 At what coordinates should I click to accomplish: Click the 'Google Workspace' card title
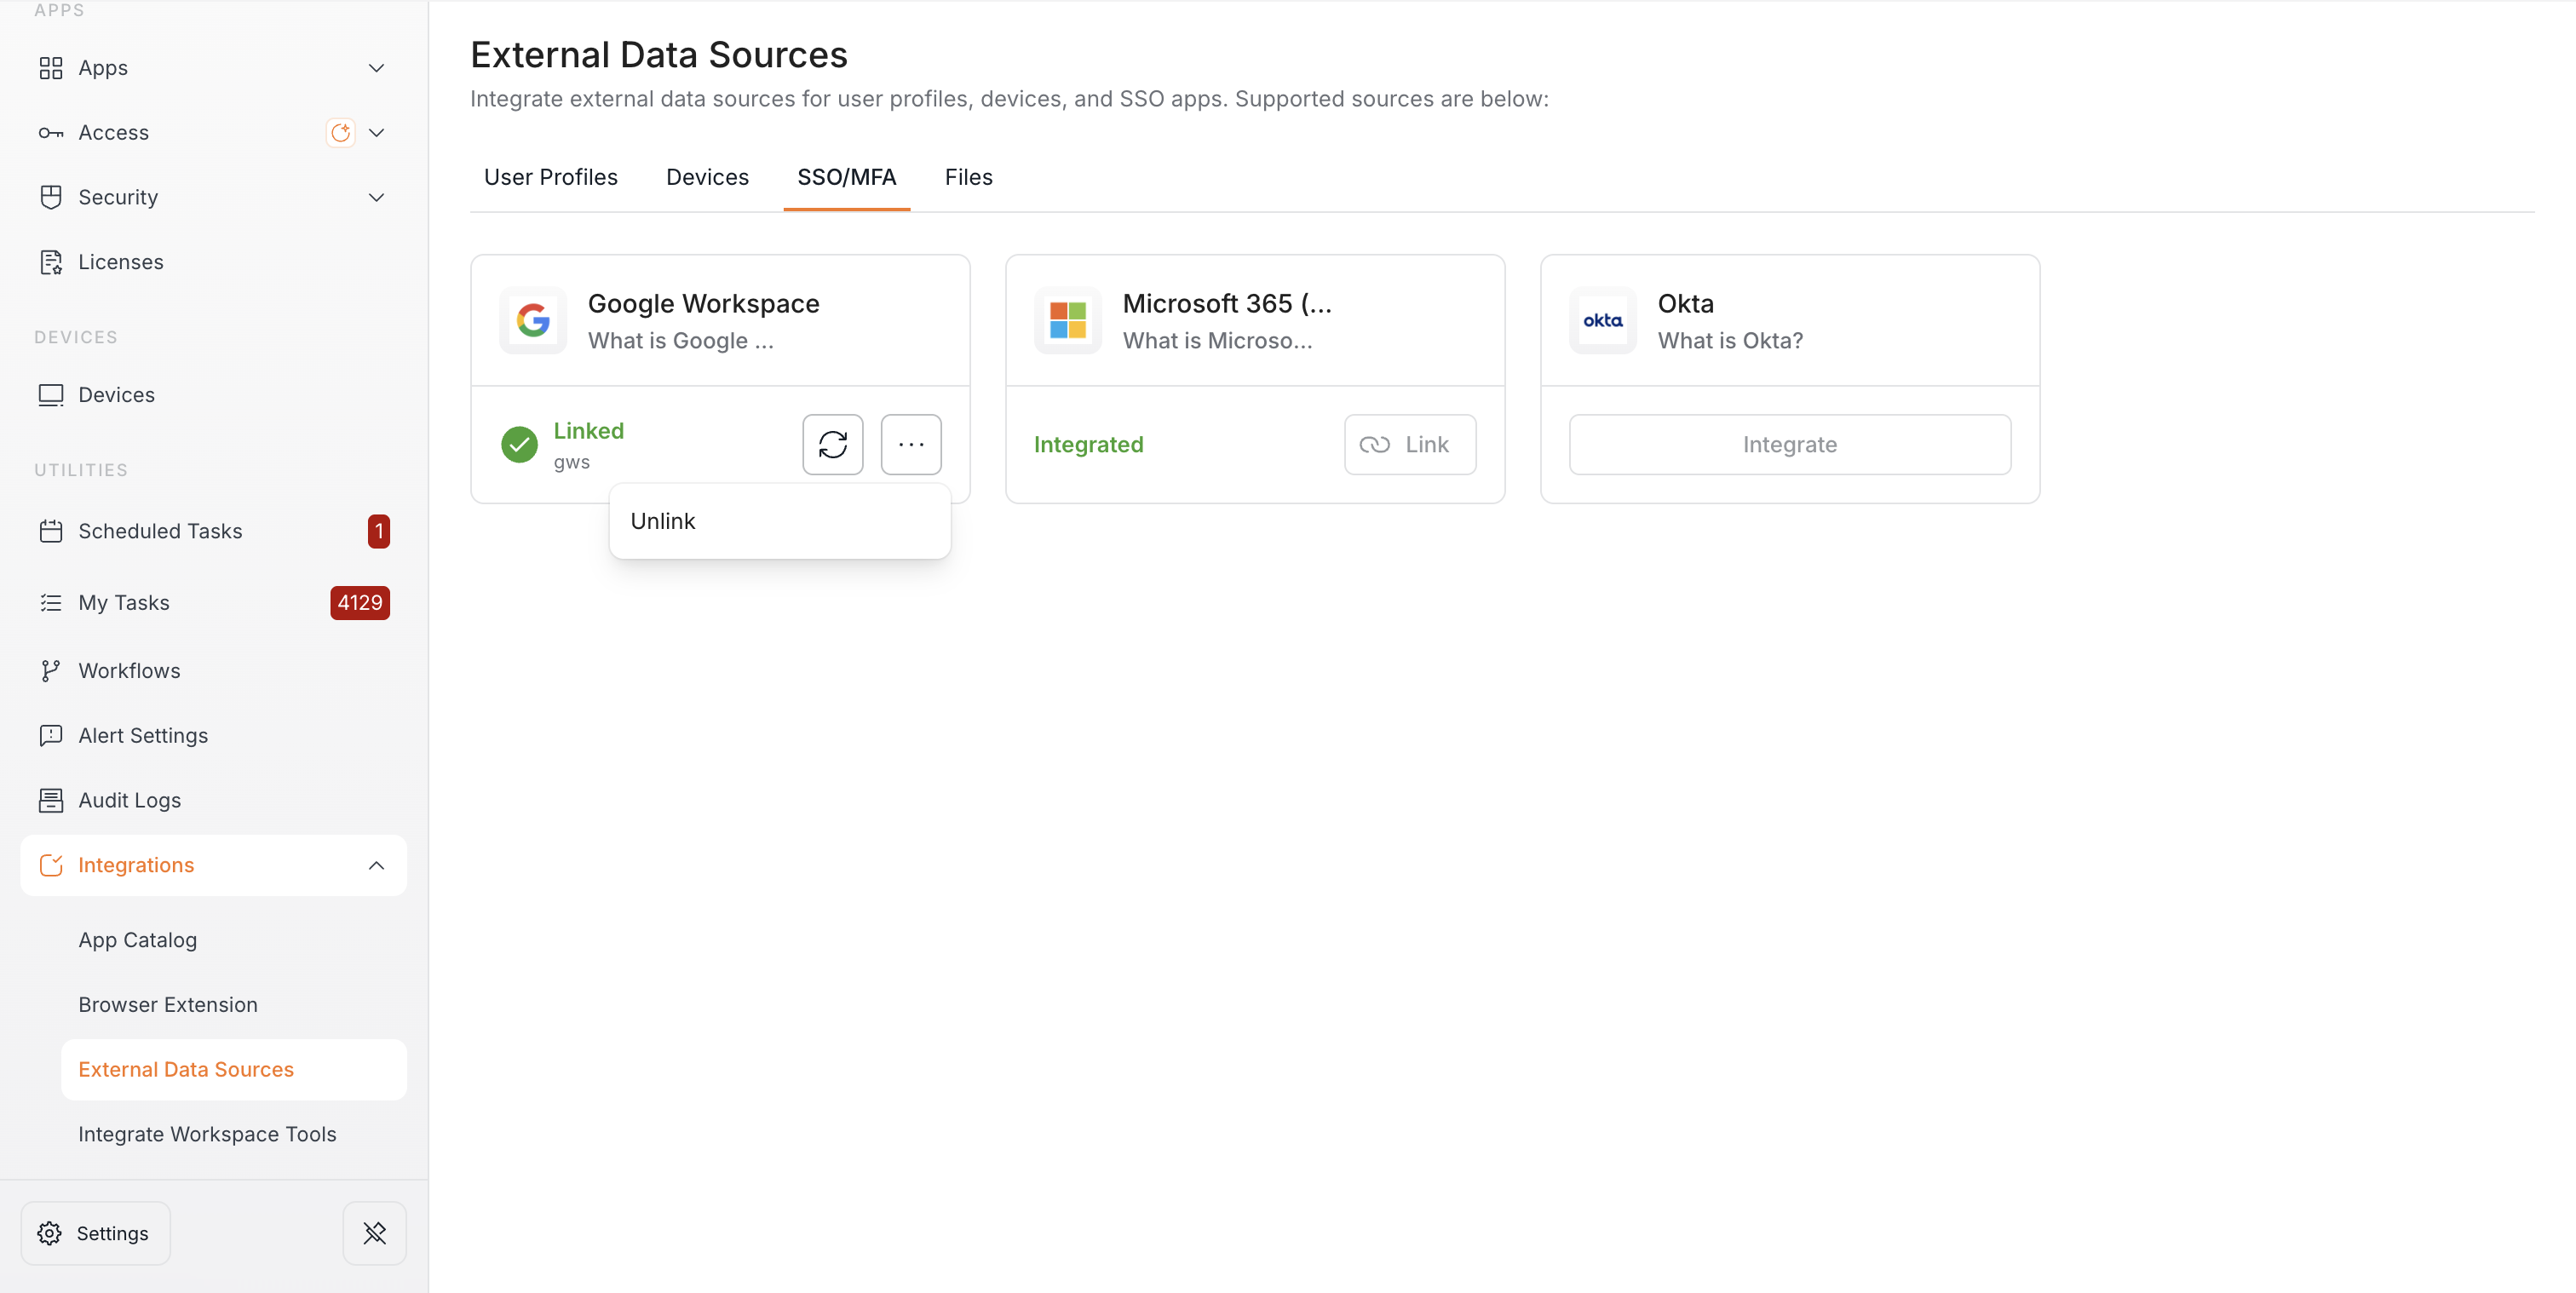tap(704, 303)
